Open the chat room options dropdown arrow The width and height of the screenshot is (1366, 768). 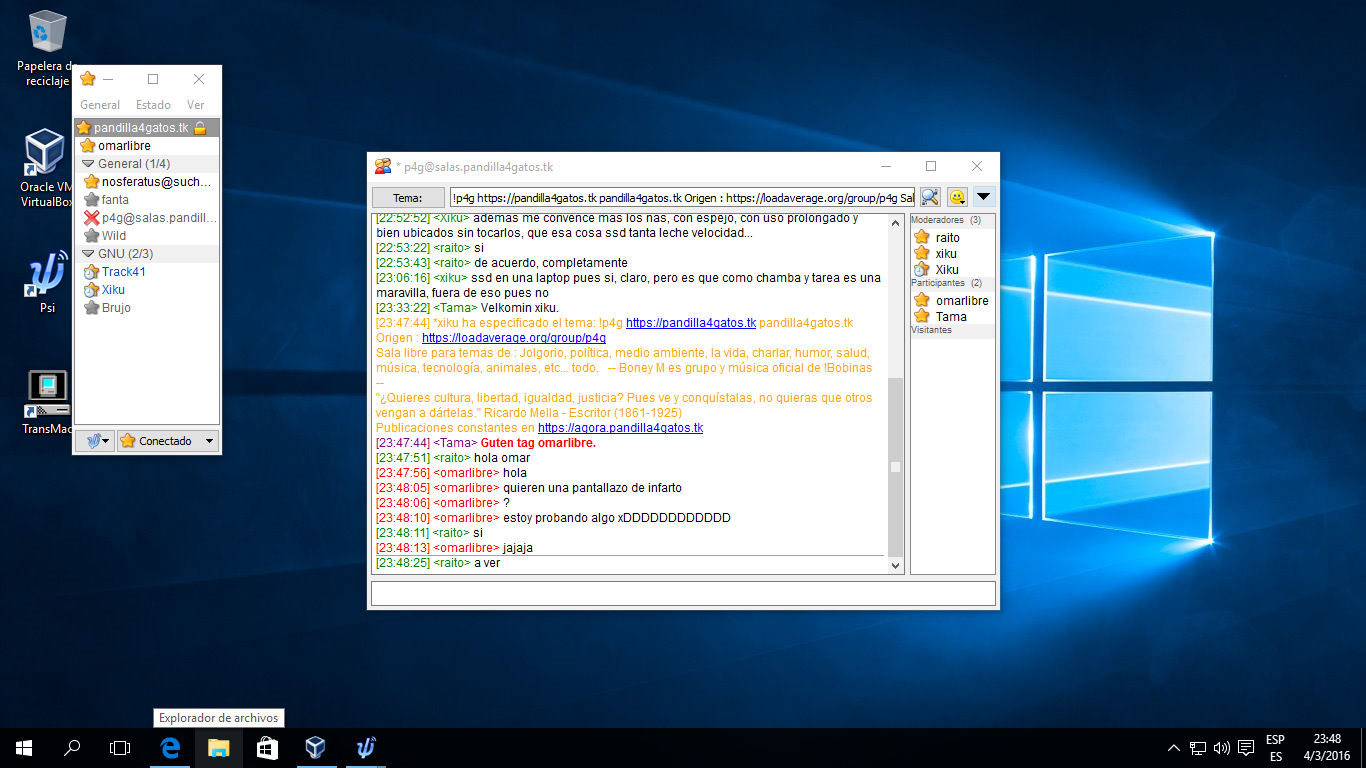(x=984, y=197)
